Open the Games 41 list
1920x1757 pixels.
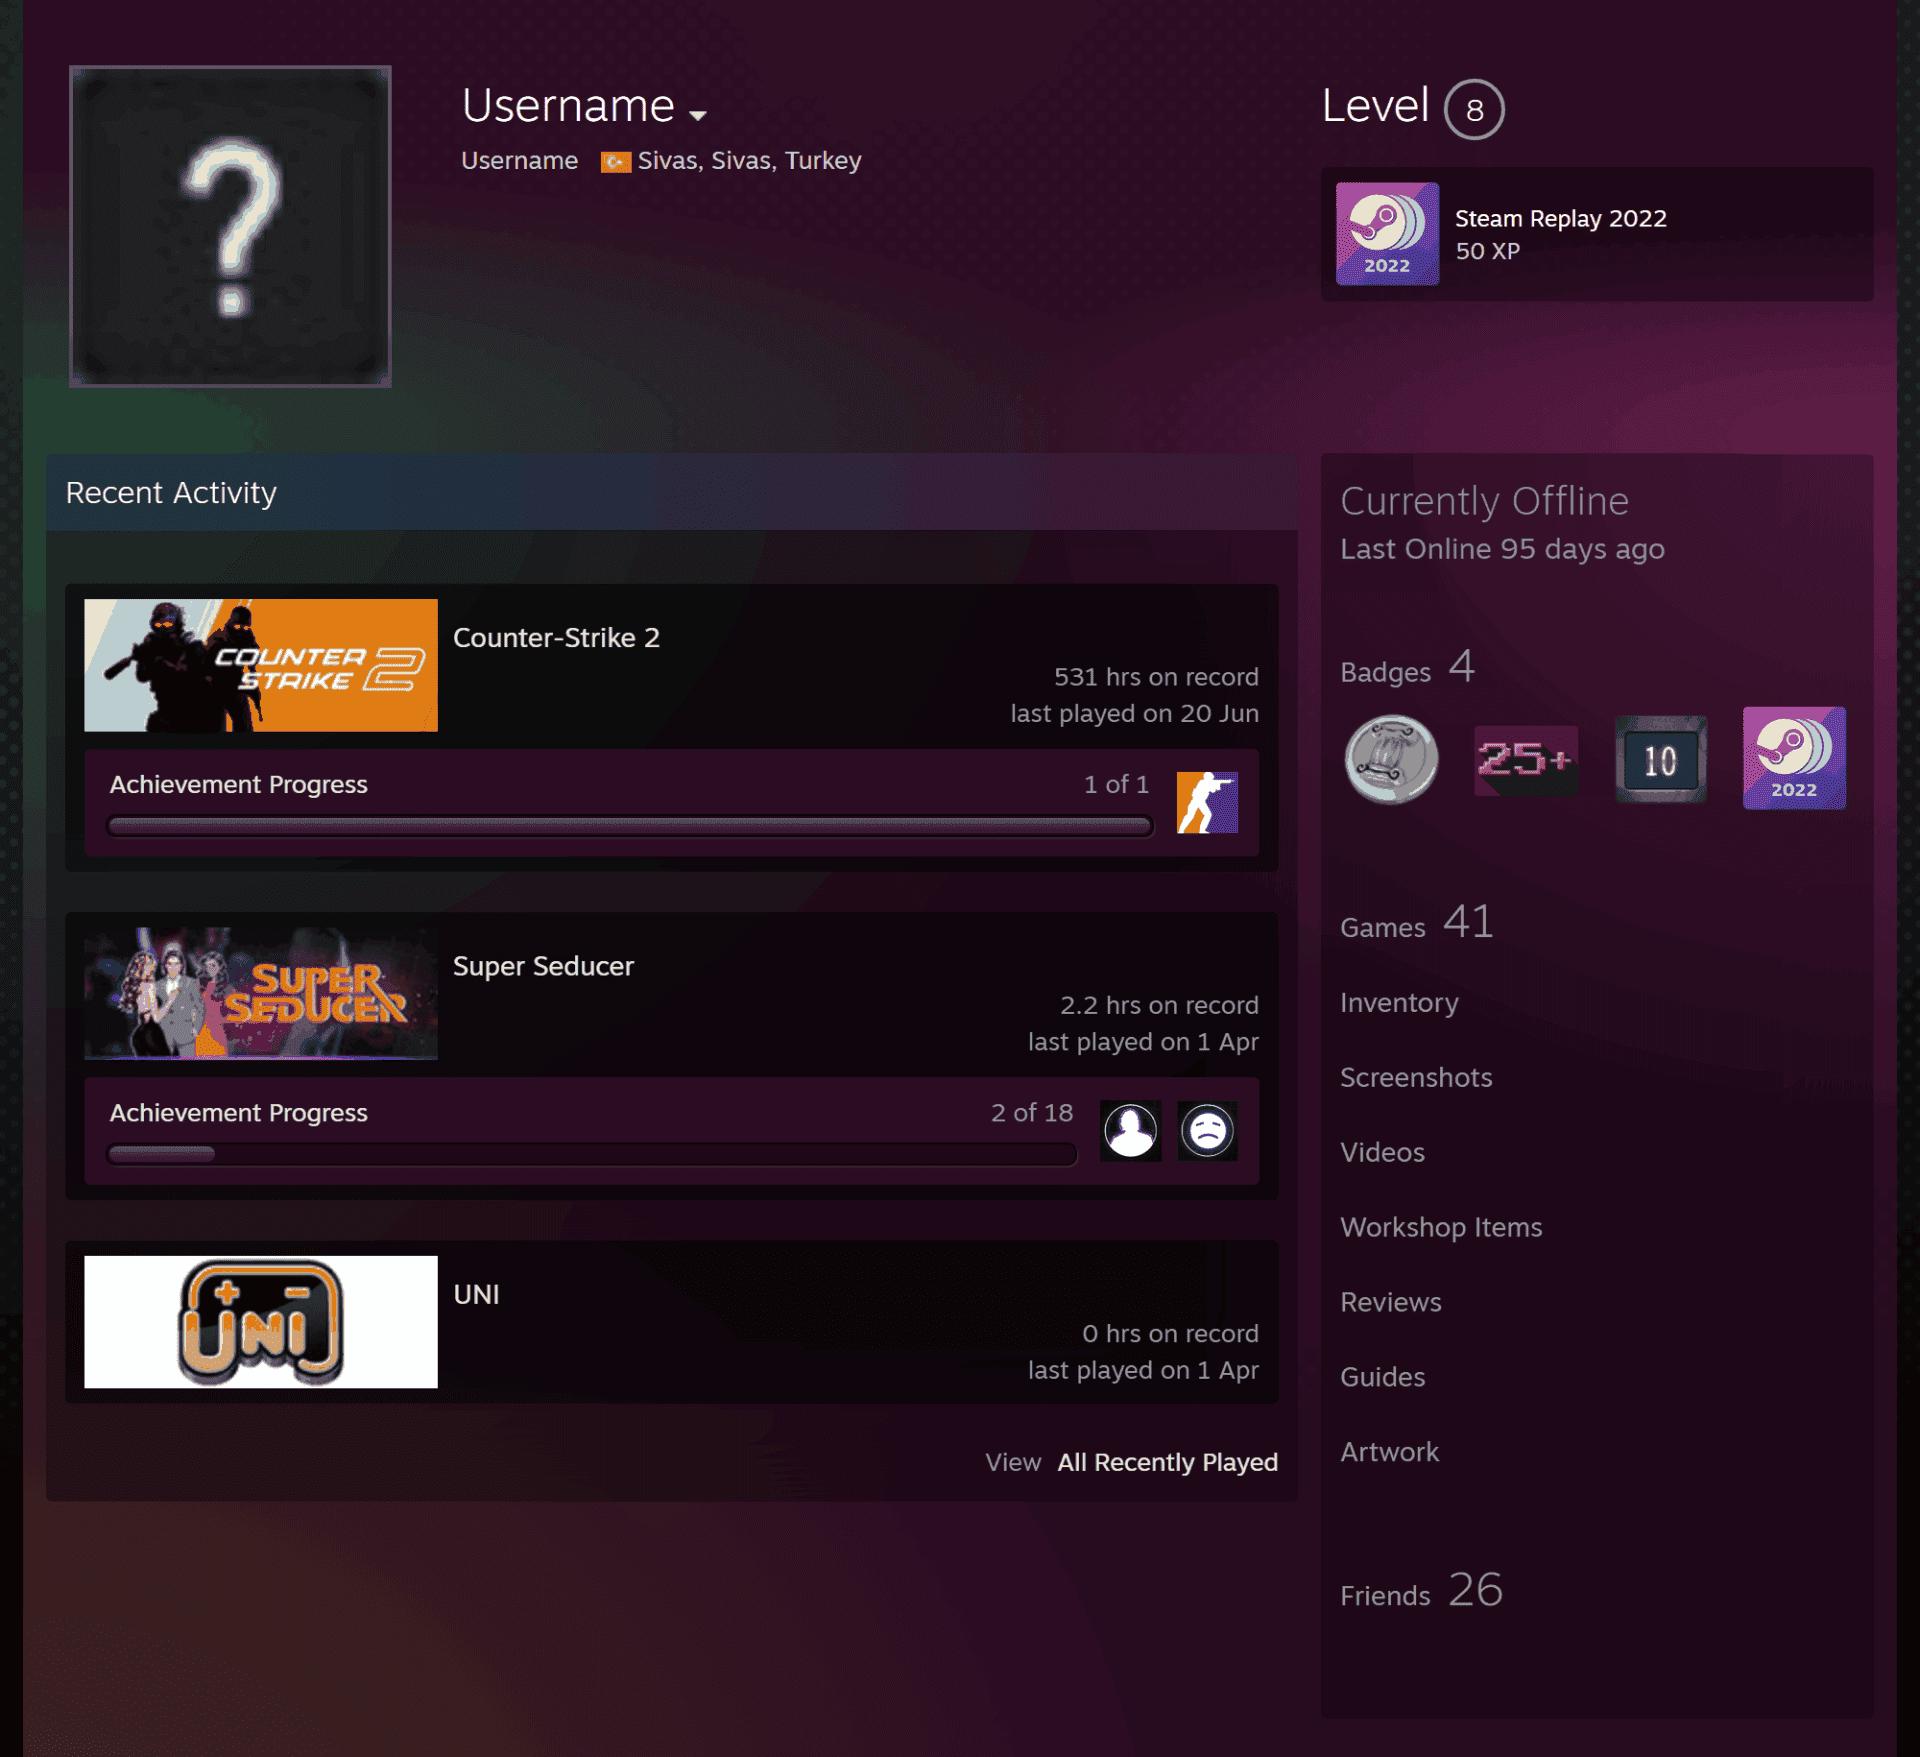pyautogui.click(x=1417, y=922)
